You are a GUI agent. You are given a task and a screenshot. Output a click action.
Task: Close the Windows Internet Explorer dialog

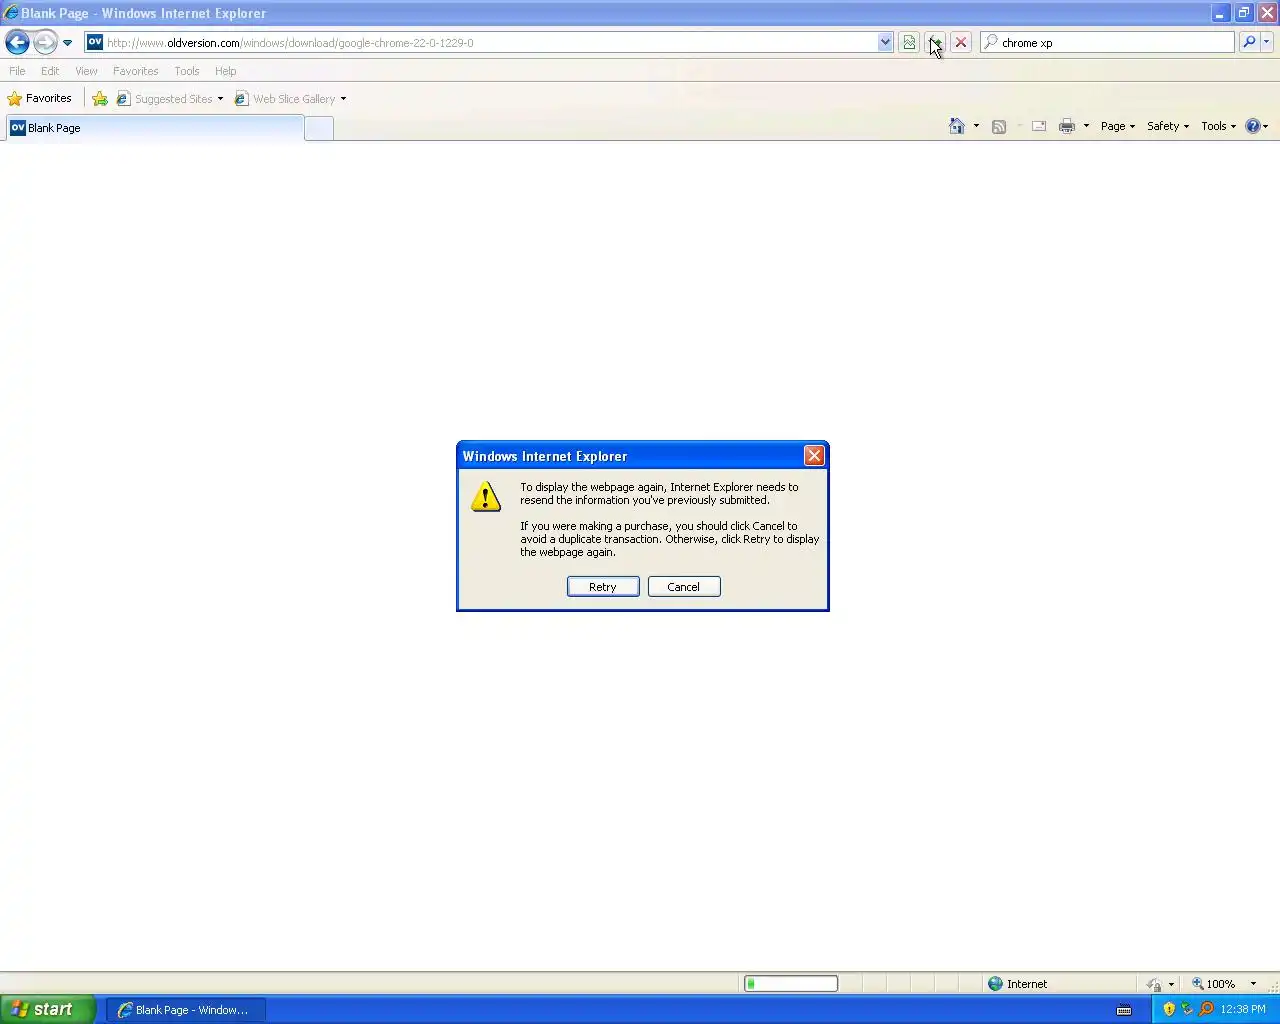point(814,456)
